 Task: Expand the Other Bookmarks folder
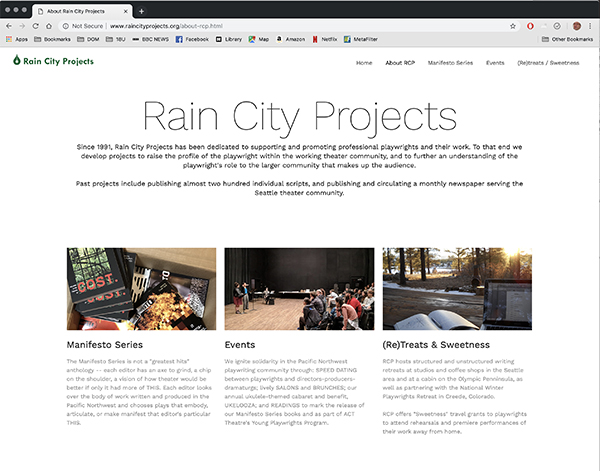pos(567,39)
